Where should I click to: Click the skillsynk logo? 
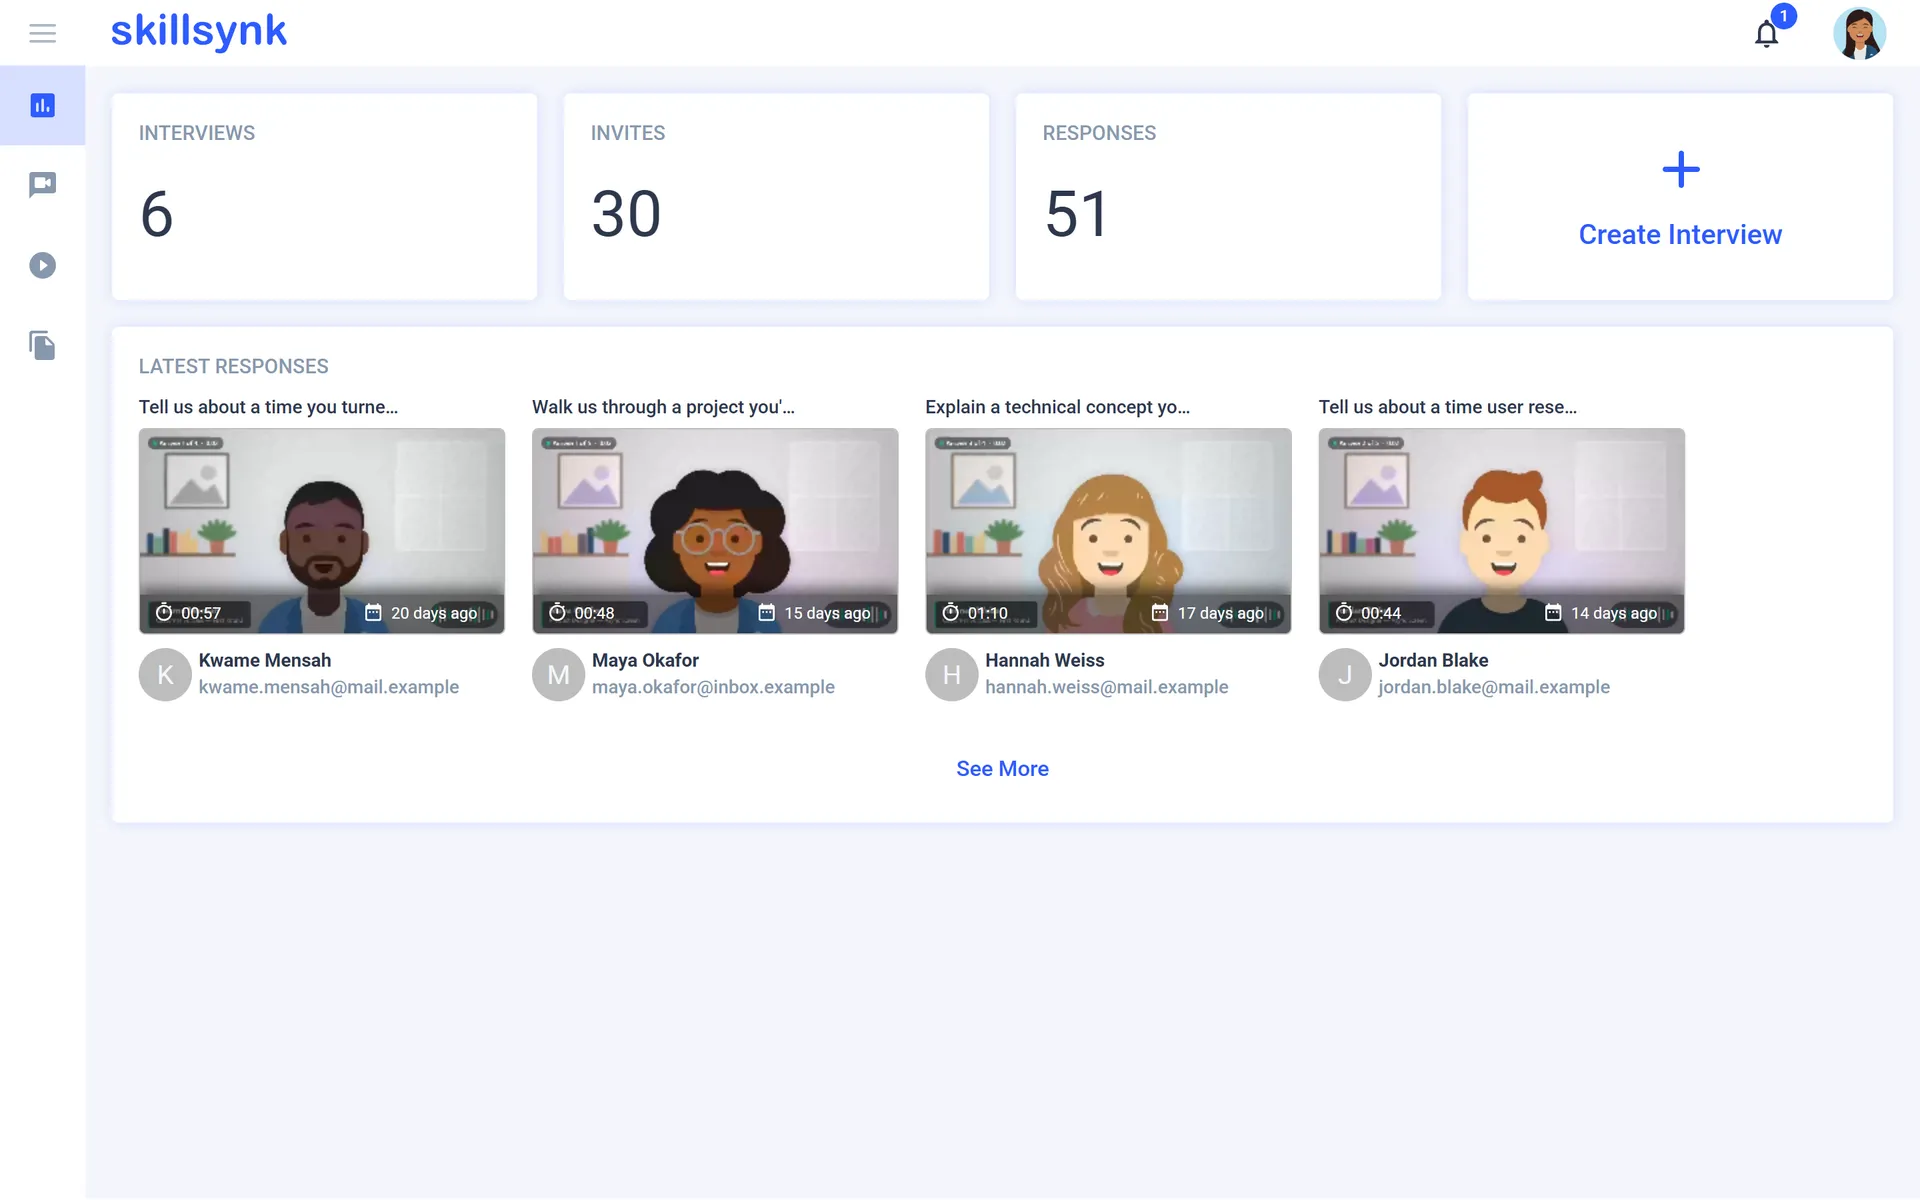point(198,31)
